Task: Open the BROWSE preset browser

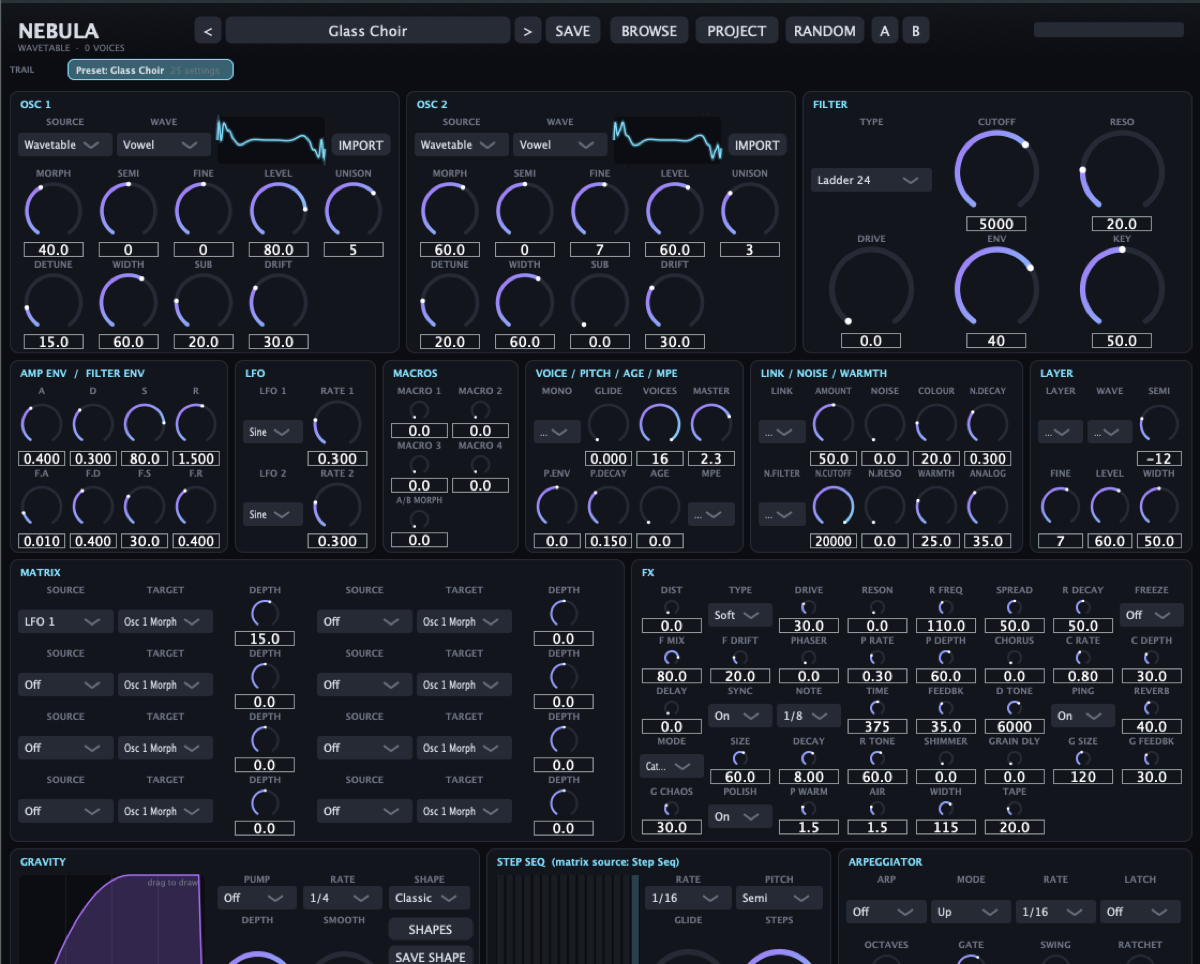Action: click(649, 31)
